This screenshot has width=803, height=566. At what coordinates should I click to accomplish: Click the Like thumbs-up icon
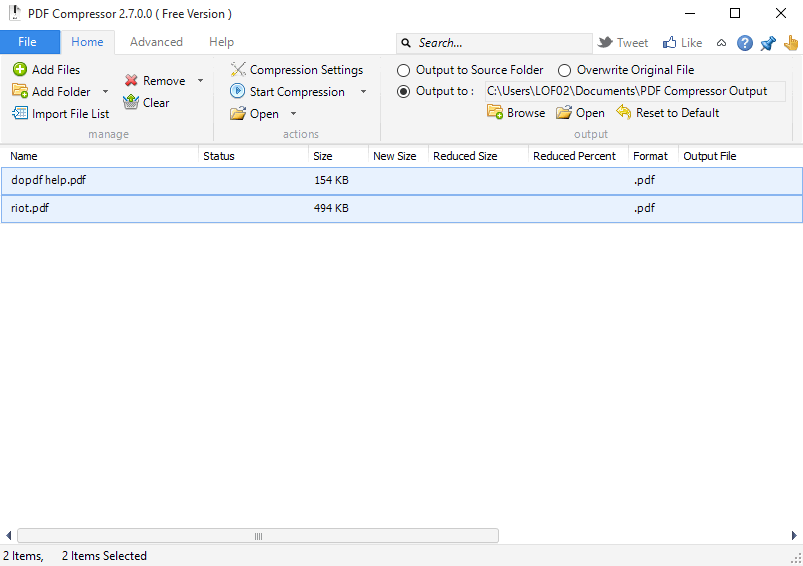click(x=669, y=43)
